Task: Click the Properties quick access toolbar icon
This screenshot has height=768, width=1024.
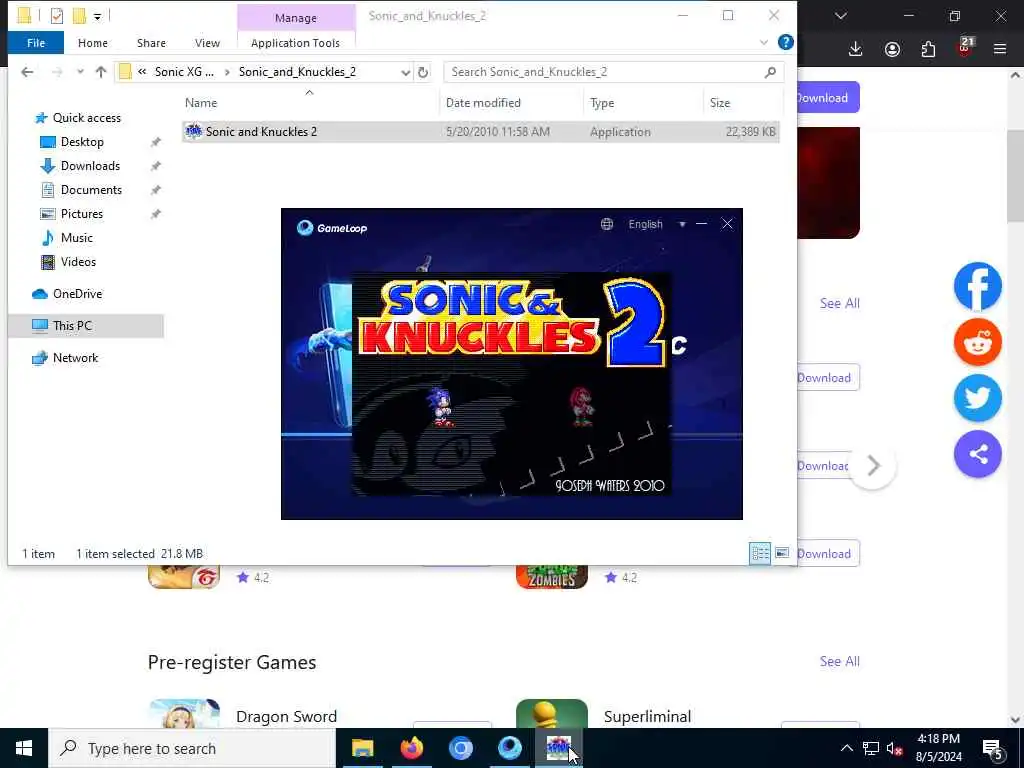Action: [x=57, y=16]
